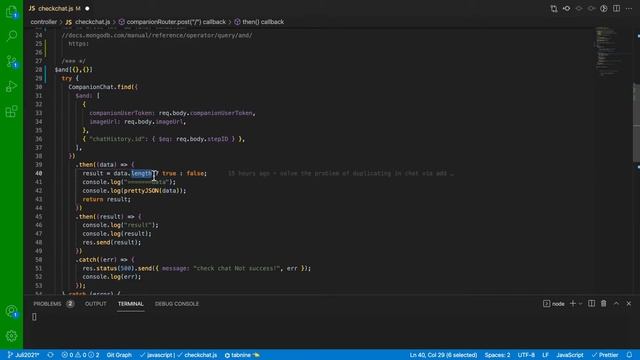This screenshot has width=640, height=360.
Task: Click the 'CompanionChat.find({' code on line 30
Action: point(103,87)
